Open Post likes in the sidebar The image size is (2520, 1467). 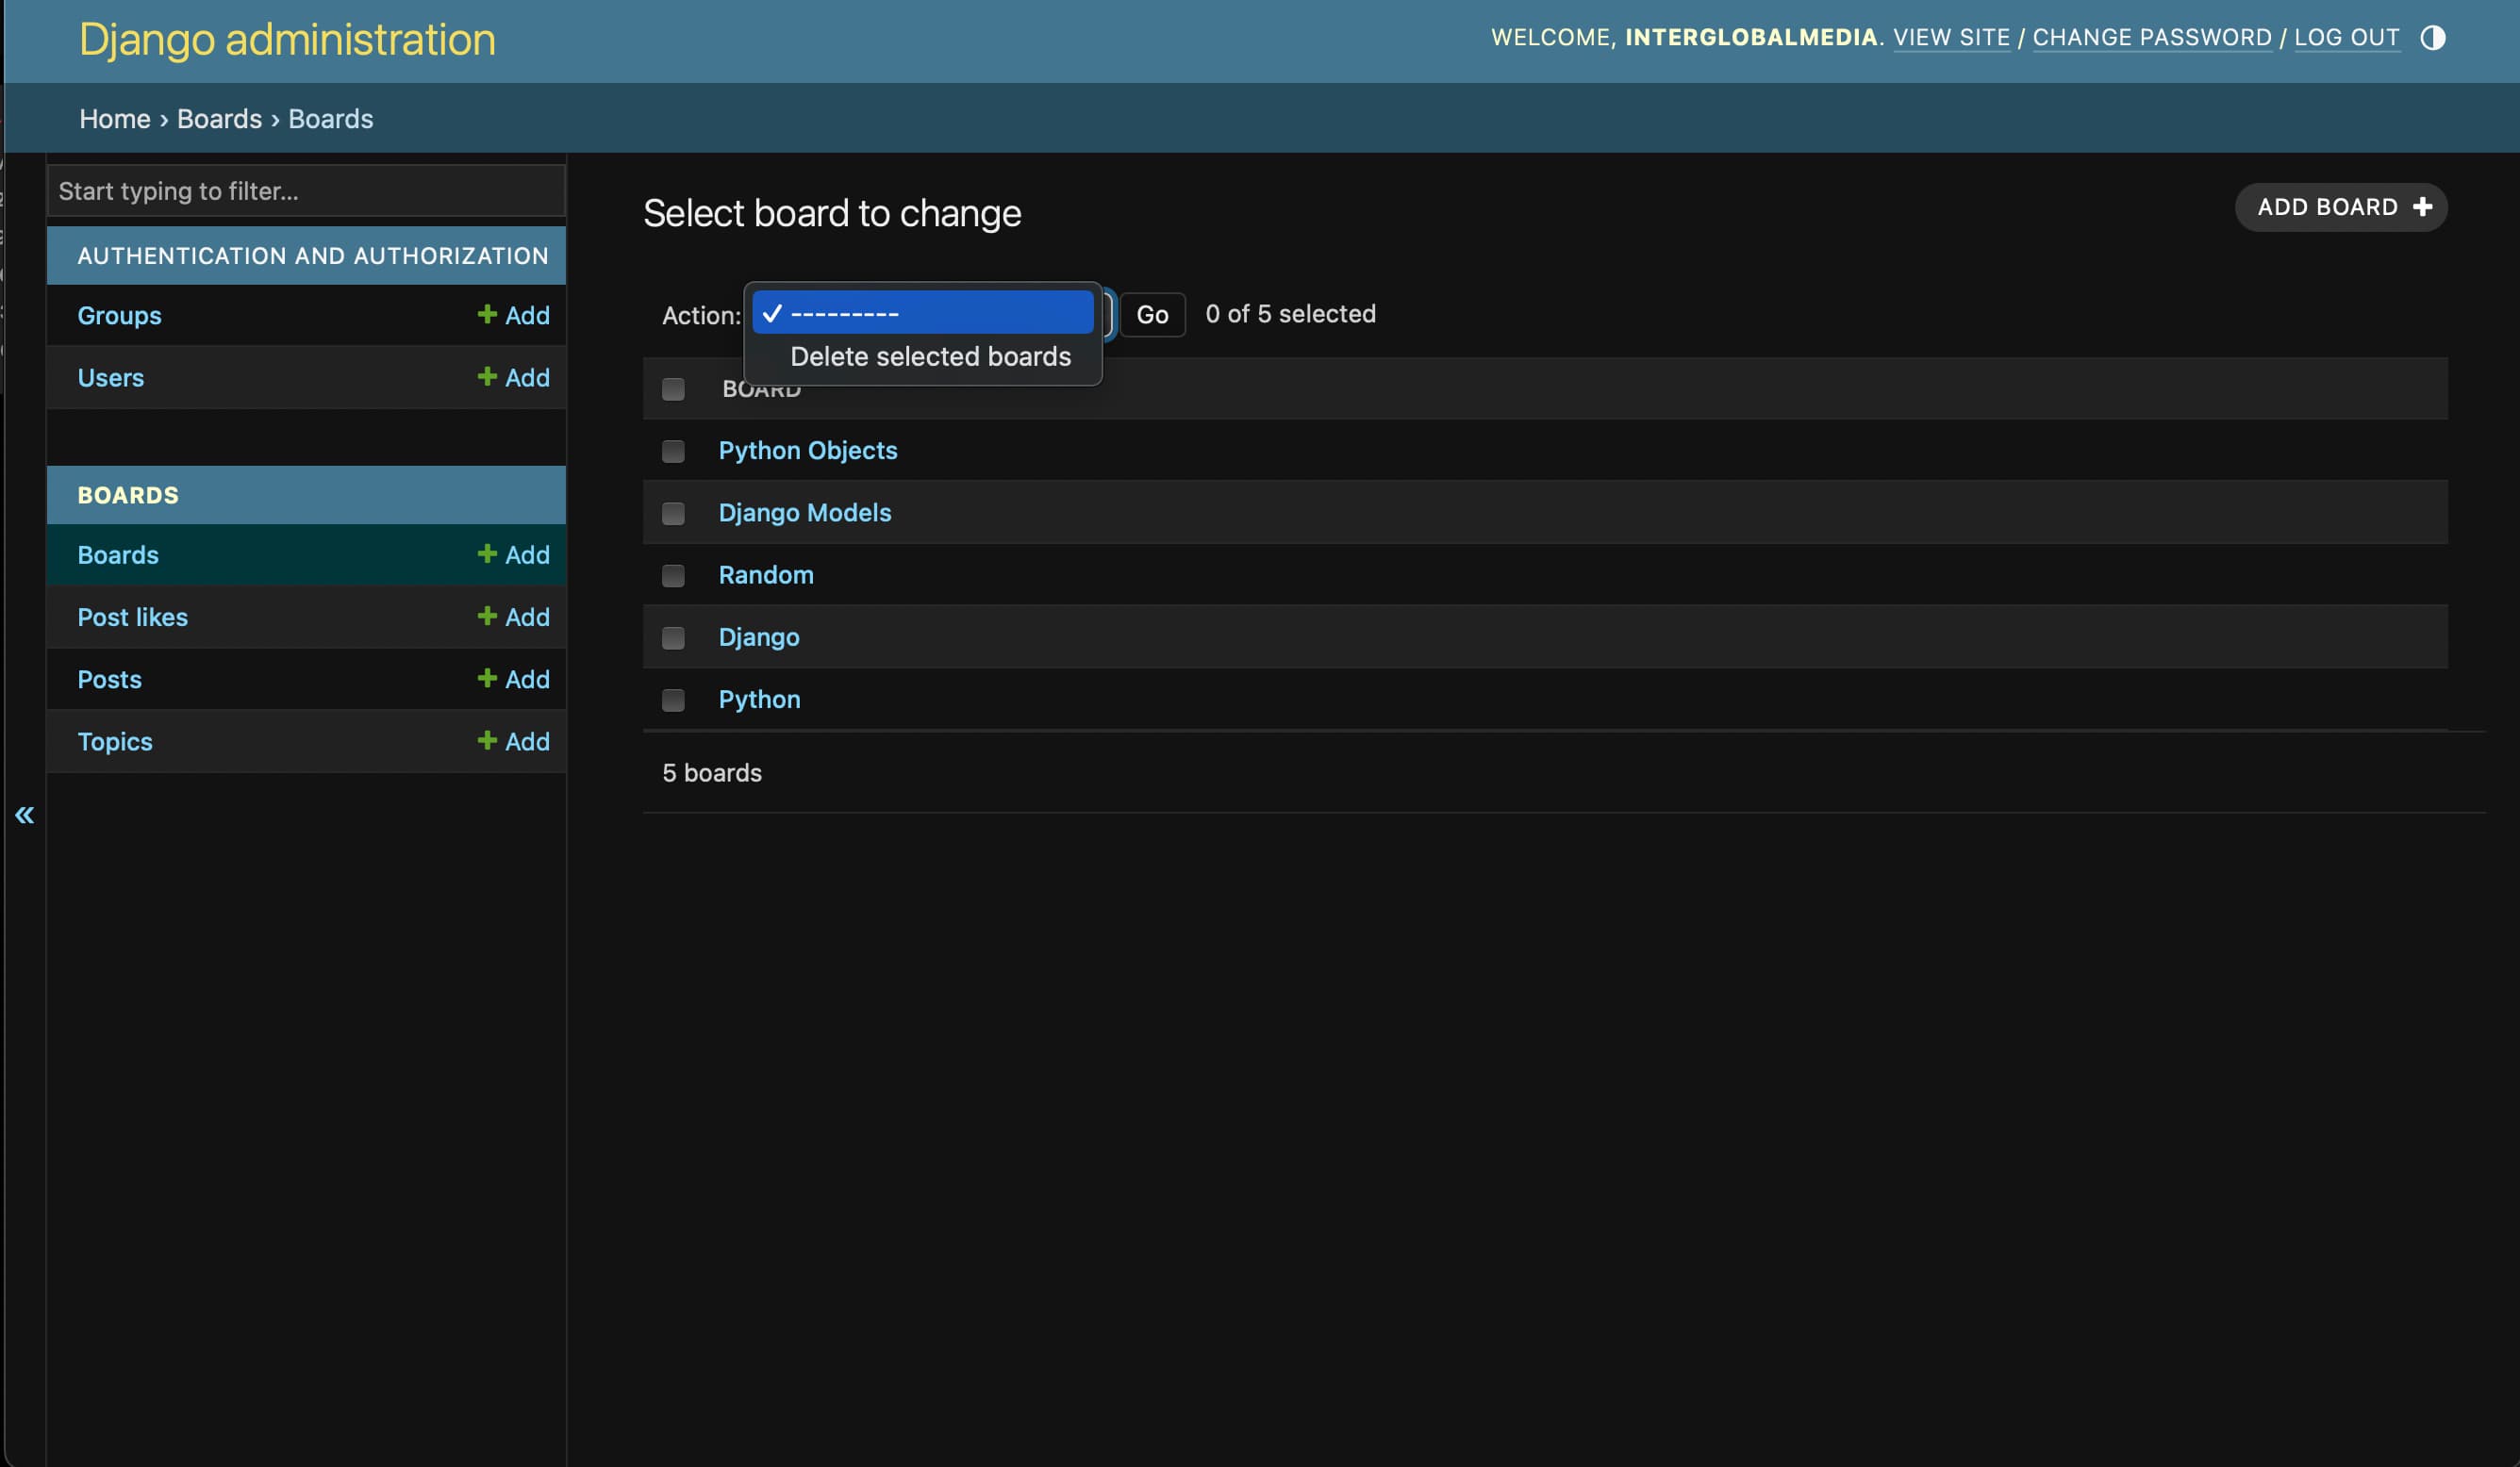(132, 616)
